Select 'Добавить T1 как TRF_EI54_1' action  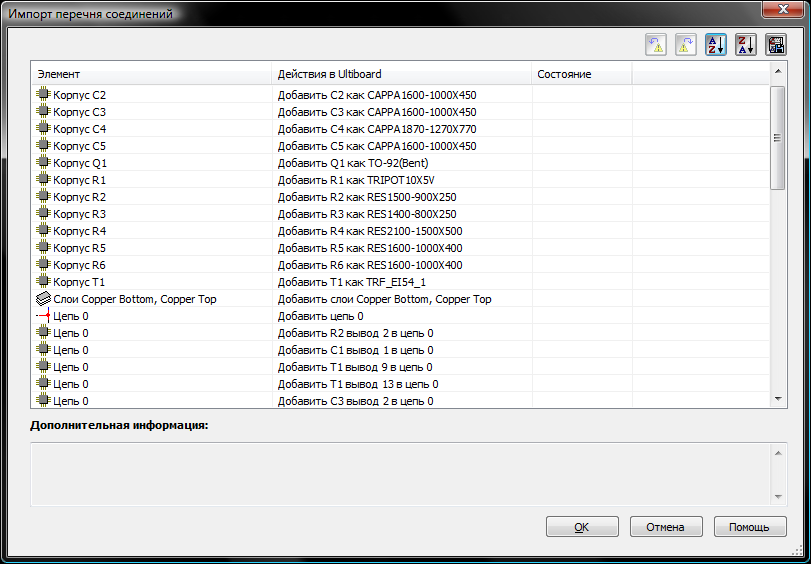tap(352, 283)
